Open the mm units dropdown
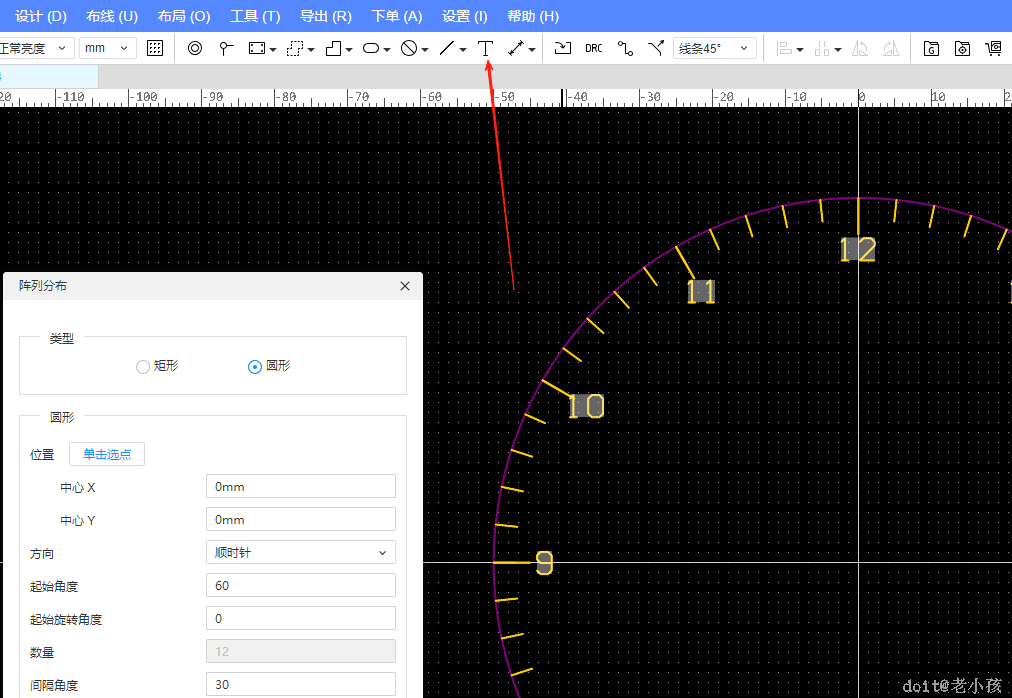The height and width of the screenshot is (698, 1012). (108, 48)
